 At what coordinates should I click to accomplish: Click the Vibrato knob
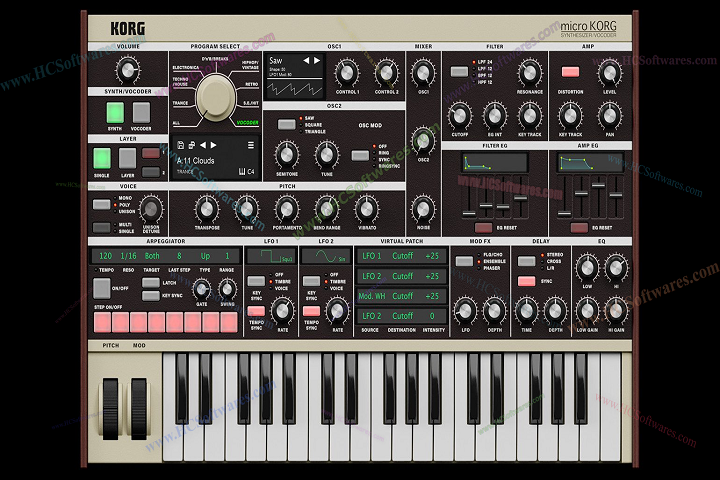(366, 209)
